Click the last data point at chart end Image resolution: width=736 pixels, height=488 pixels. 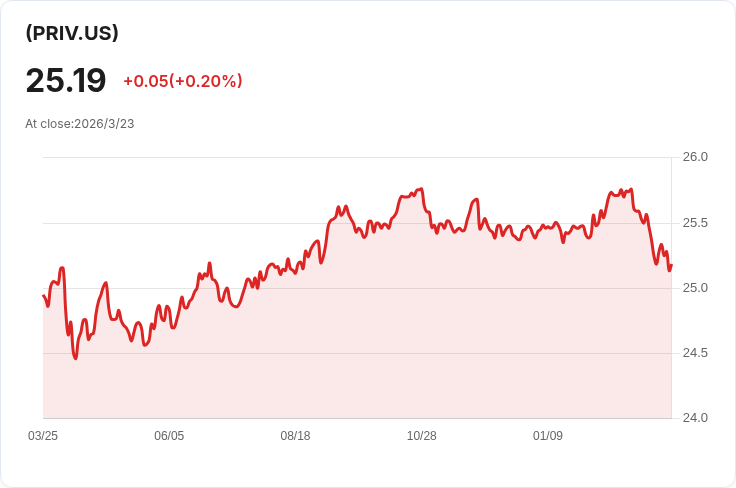672,266
